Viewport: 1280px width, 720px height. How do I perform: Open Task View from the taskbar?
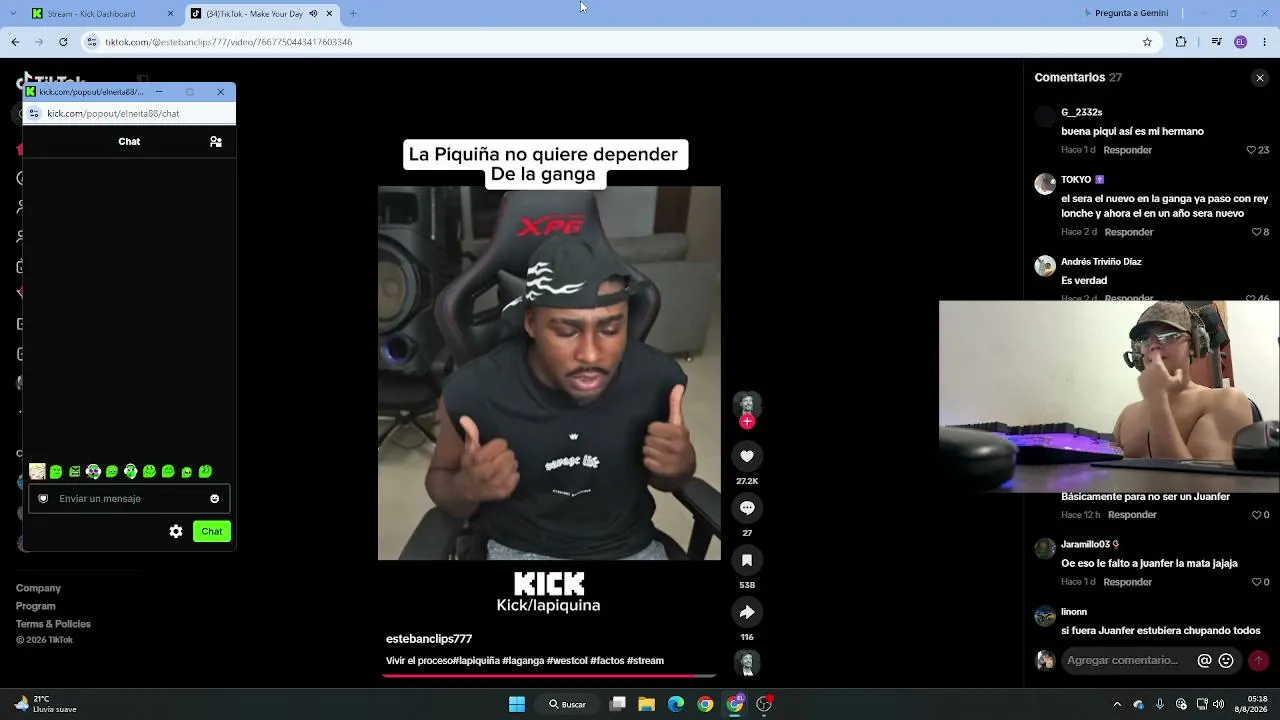click(x=618, y=704)
